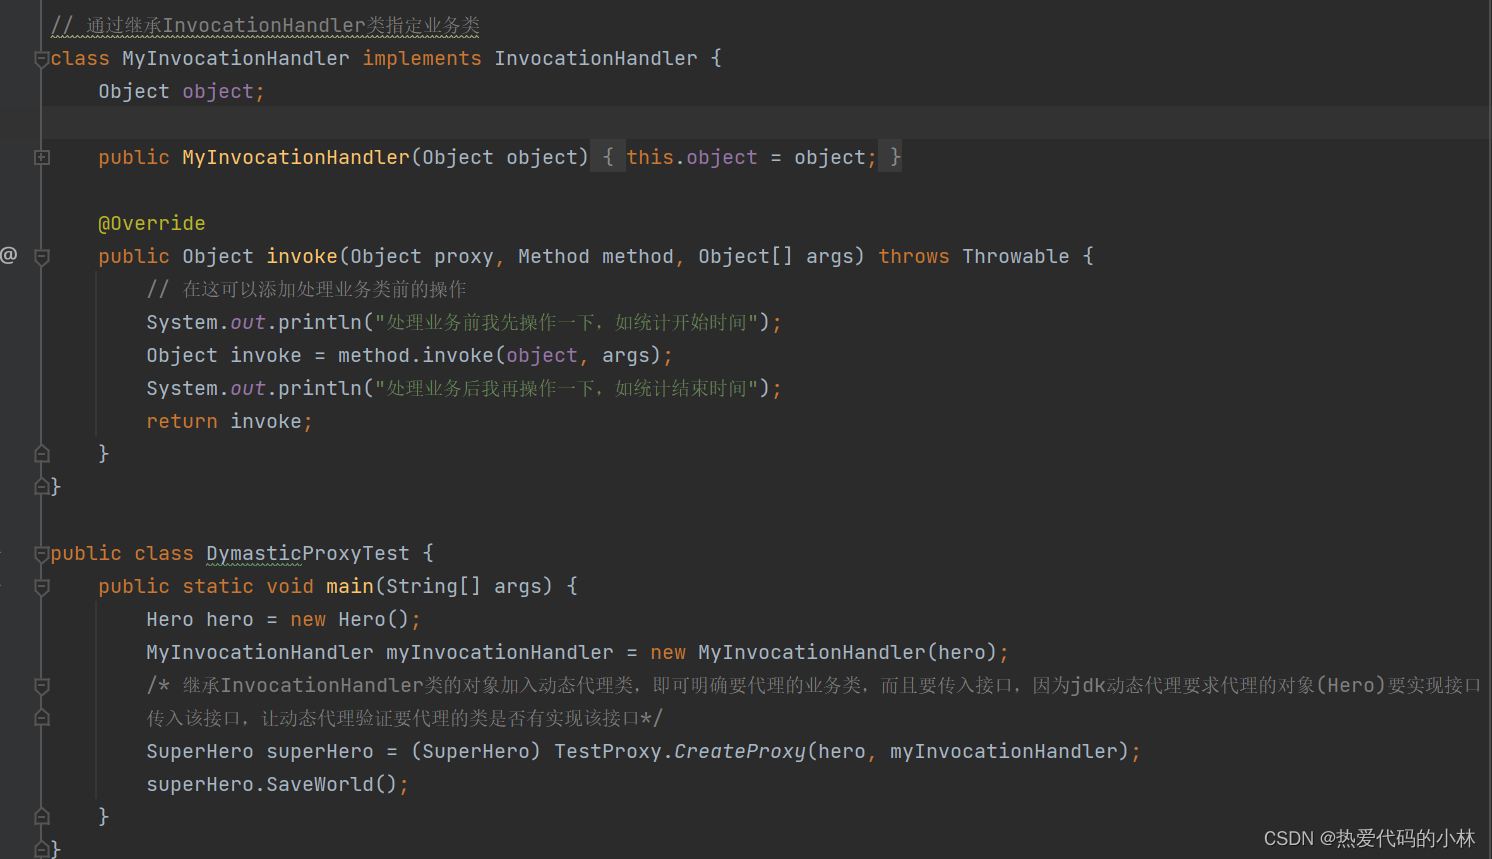Click fold end marker of the block comment
1492x859 pixels.
pyautogui.click(x=42, y=717)
